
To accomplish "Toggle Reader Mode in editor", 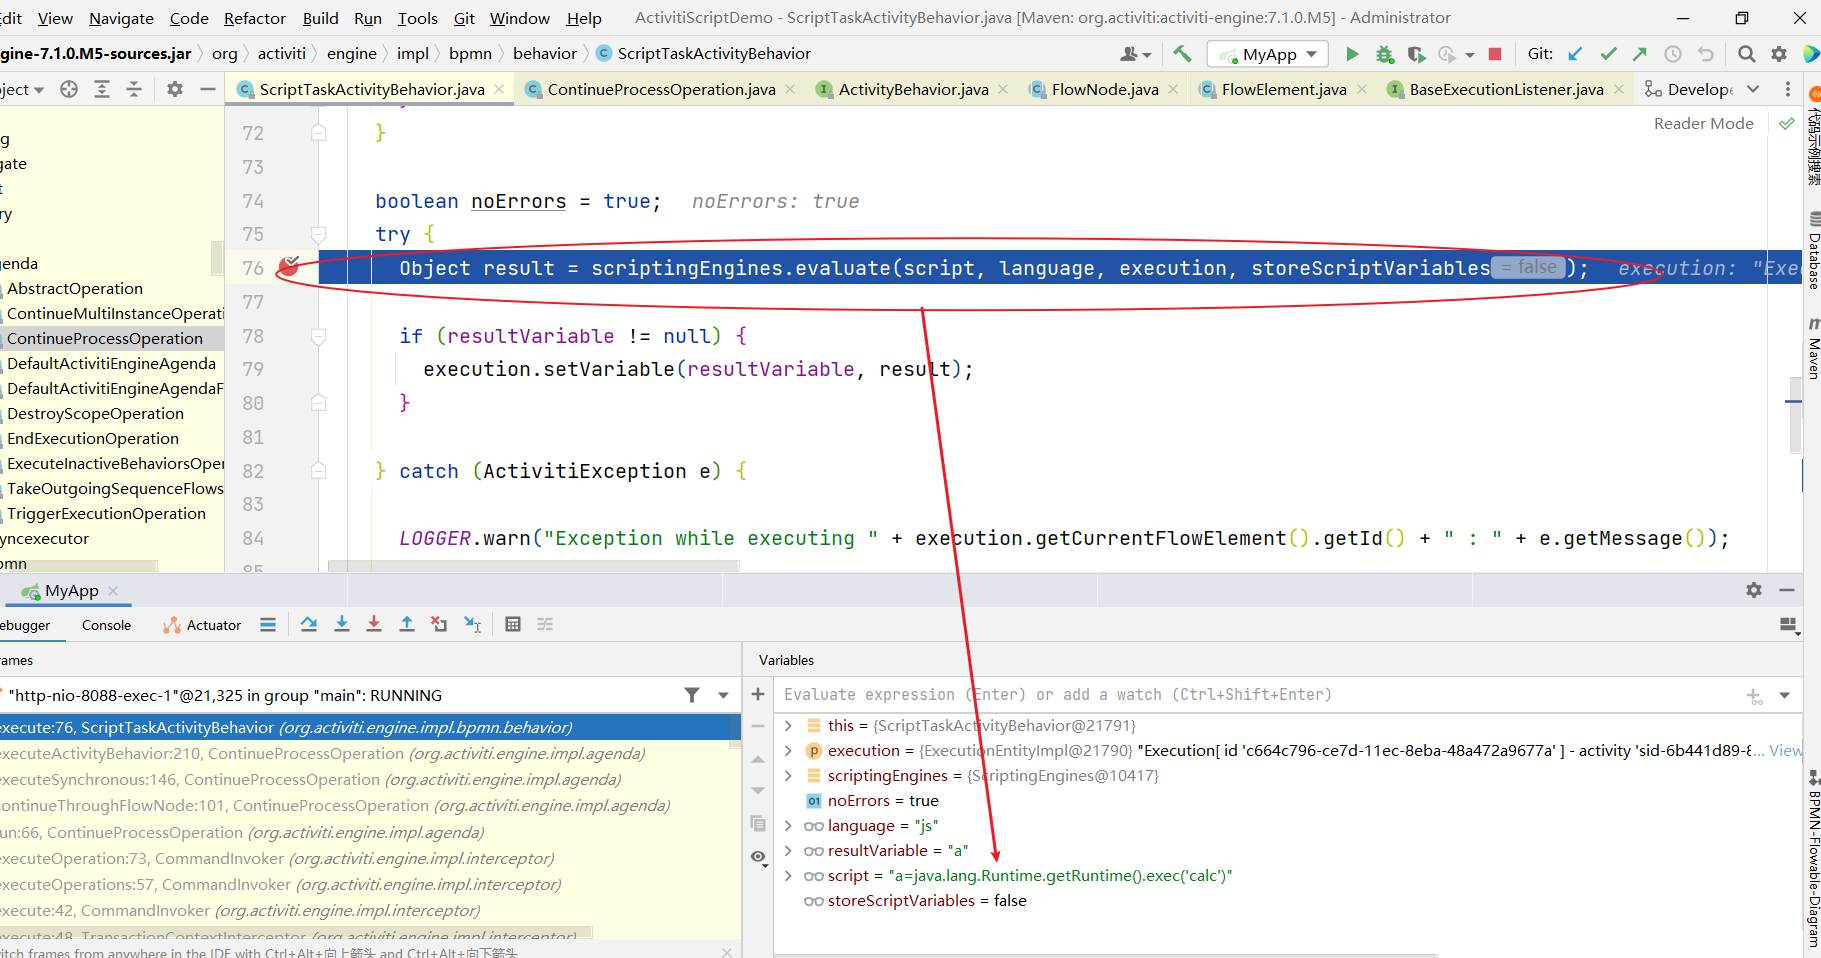I will [1703, 123].
